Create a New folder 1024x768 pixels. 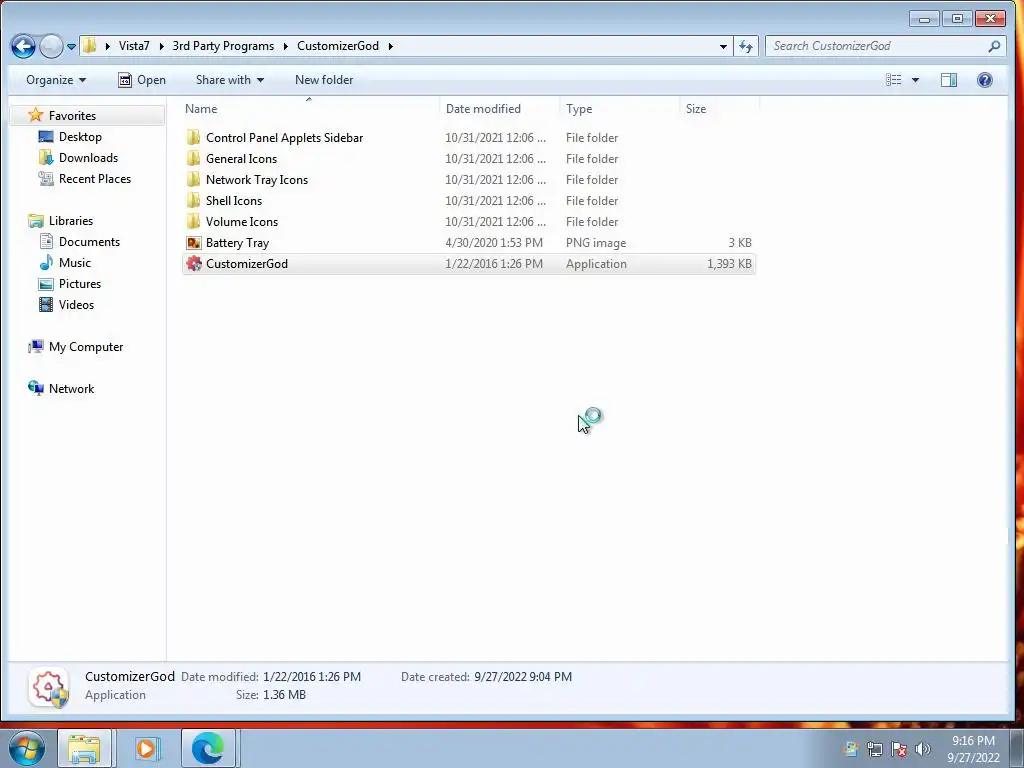[324, 80]
